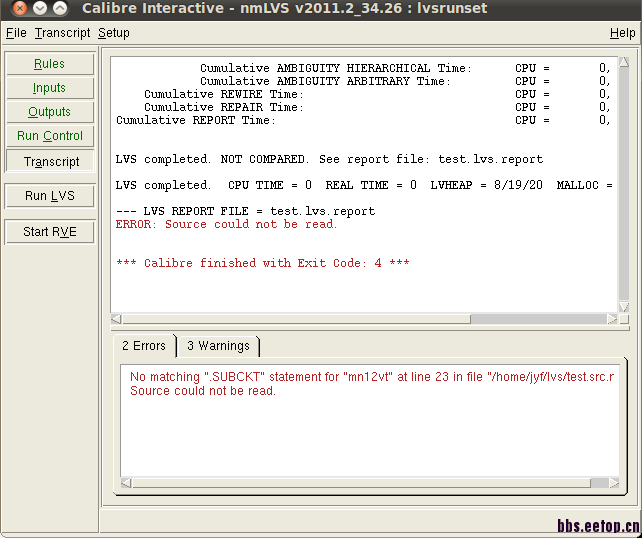Open the File menu
The image size is (642, 538).
(16, 33)
